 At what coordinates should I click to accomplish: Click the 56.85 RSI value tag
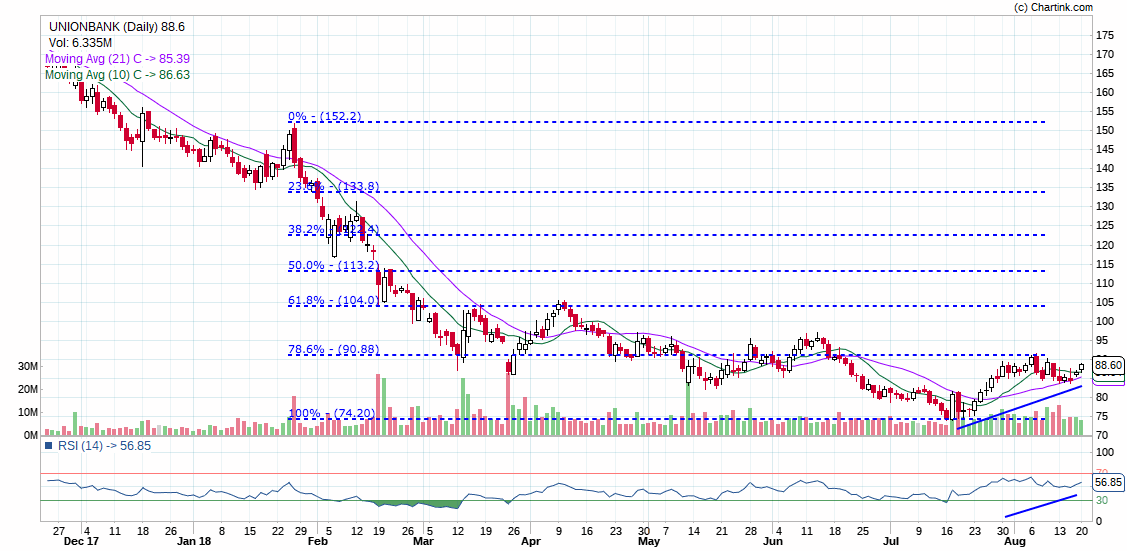tap(1107, 482)
